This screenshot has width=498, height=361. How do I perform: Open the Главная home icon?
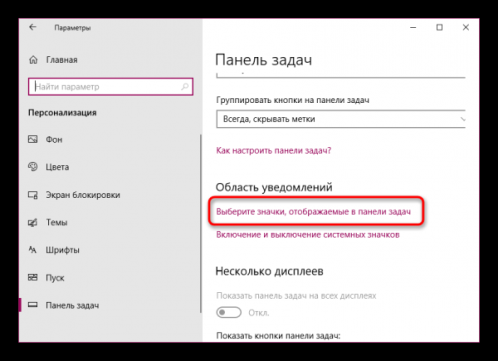point(33,60)
